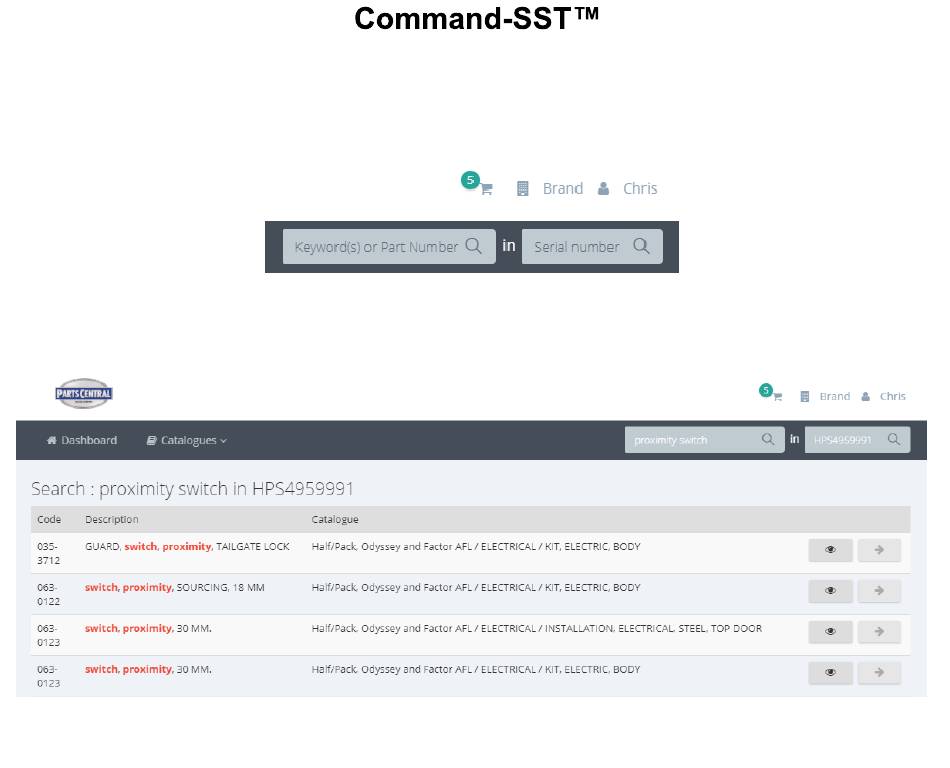Click the search icon in proximity switch field
The height and width of the screenshot is (768, 950).
[x=768, y=439]
